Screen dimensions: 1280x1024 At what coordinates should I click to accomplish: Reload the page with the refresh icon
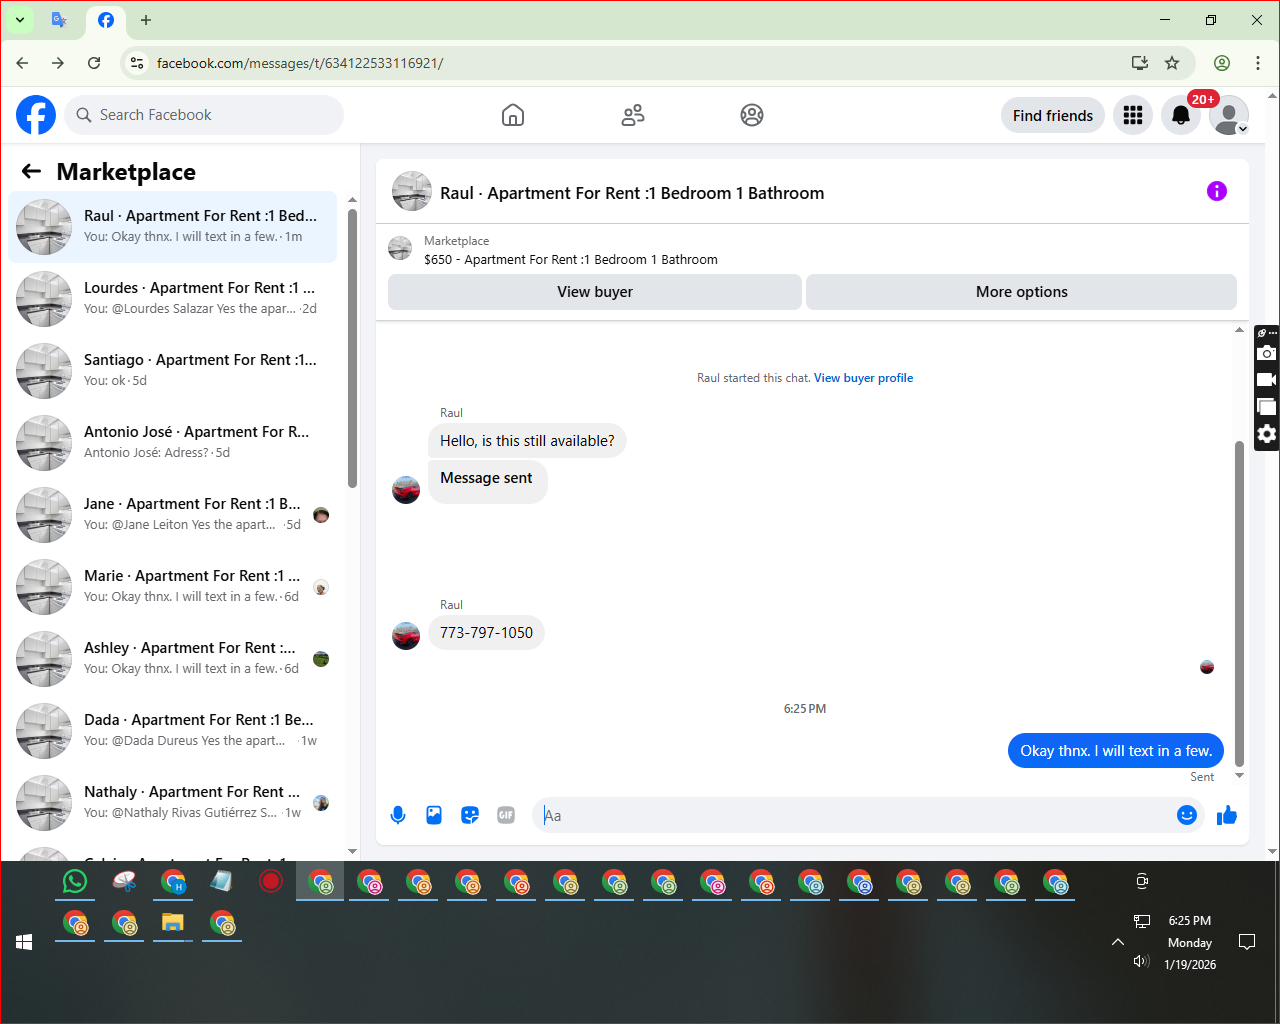point(94,63)
